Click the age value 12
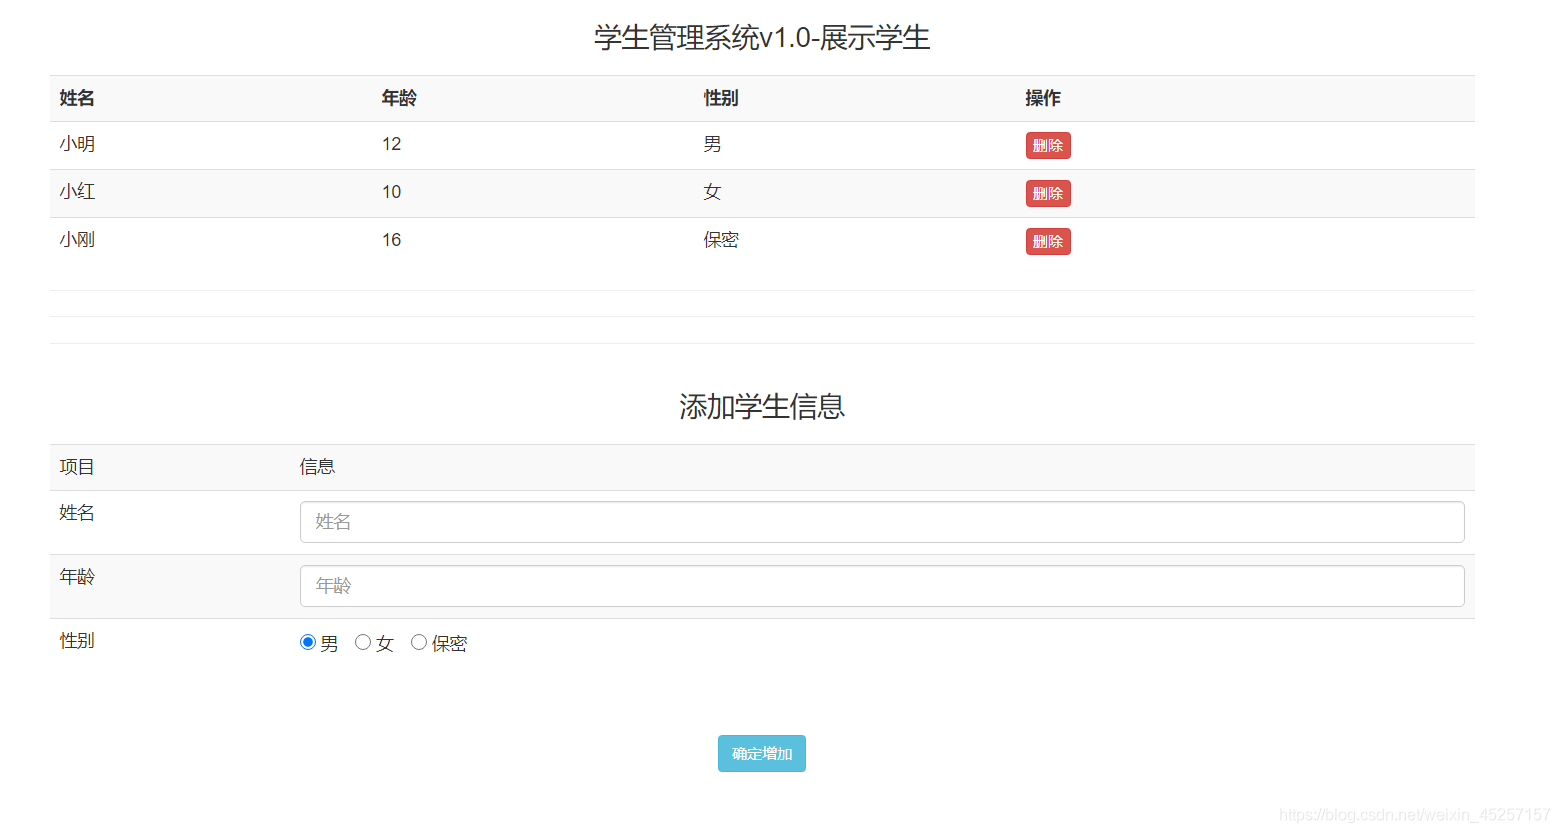This screenshot has height=833, width=1560. tap(391, 144)
